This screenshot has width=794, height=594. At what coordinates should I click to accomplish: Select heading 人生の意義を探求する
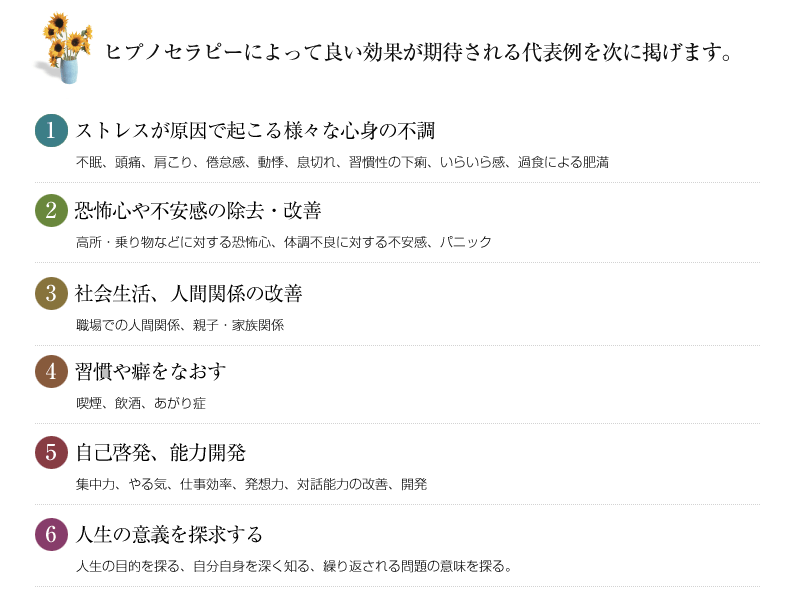pyautogui.click(x=169, y=535)
